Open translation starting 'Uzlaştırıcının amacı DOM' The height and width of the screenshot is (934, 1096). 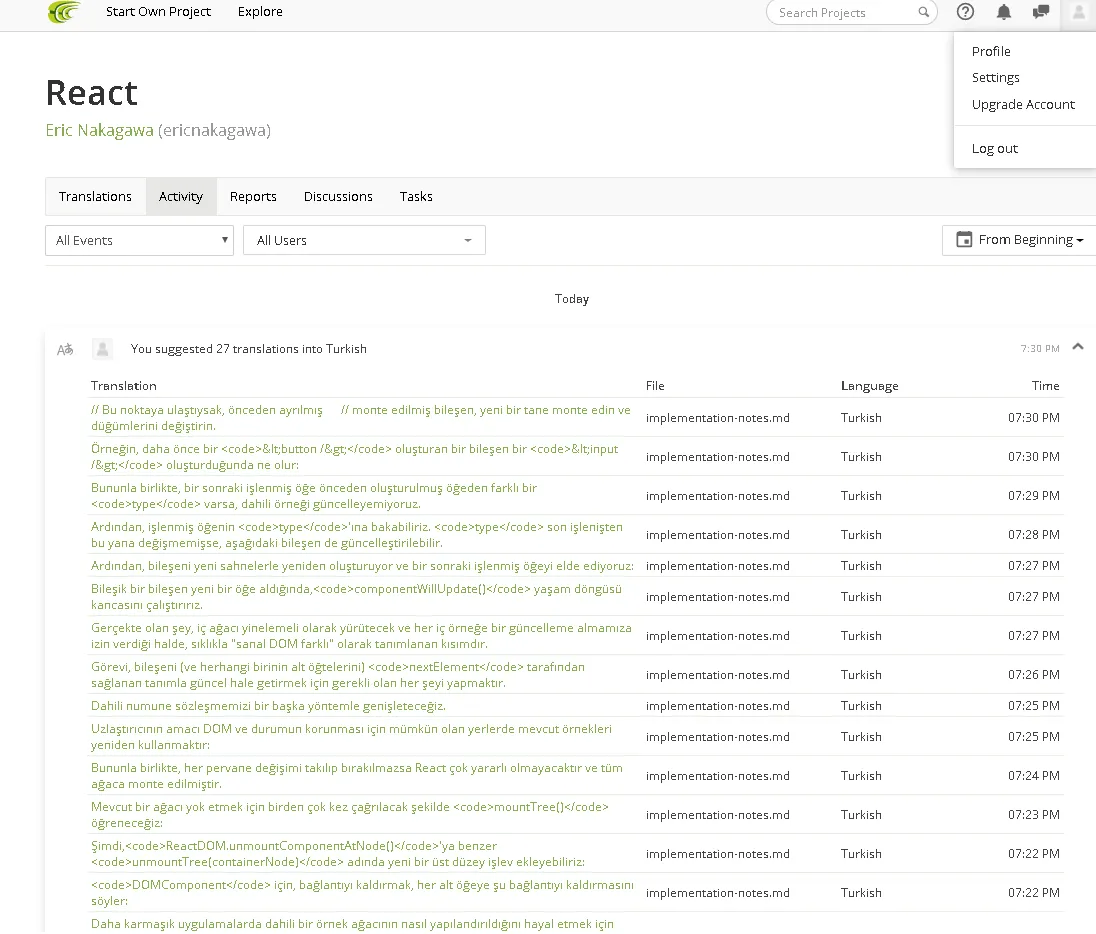coord(351,737)
